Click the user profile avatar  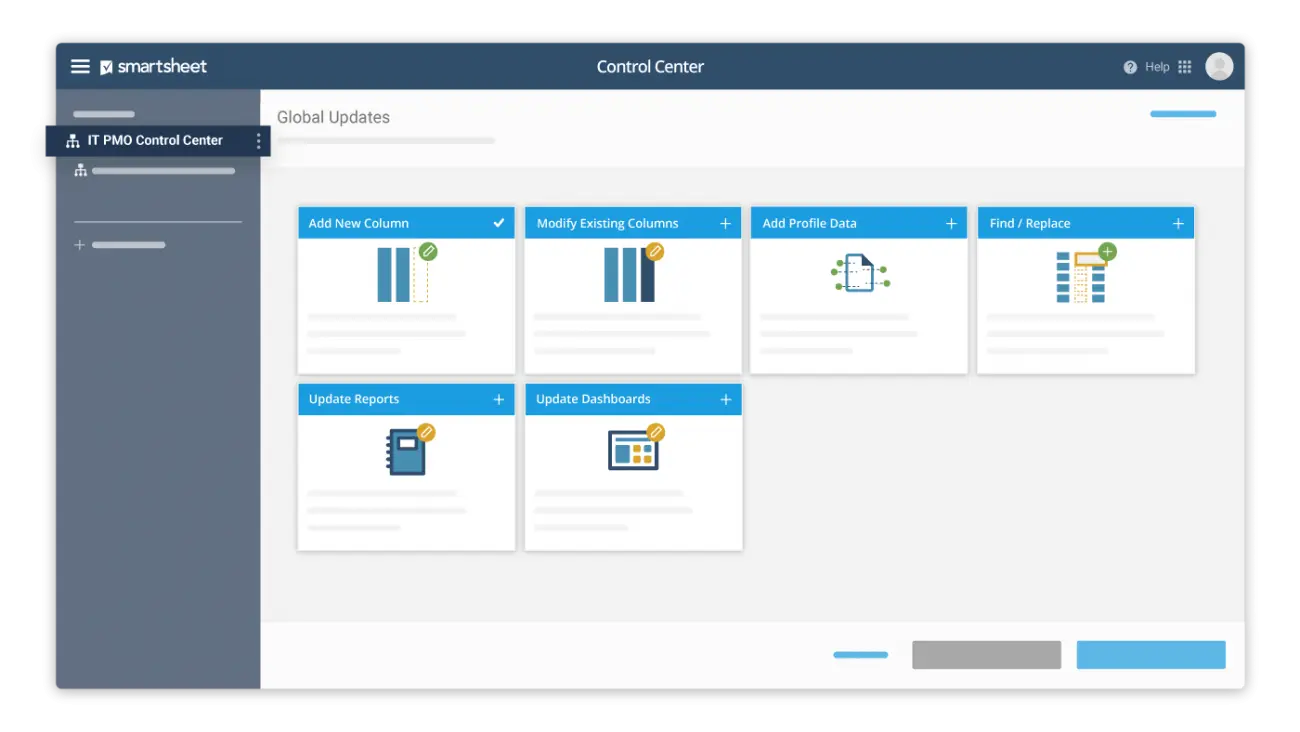[1219, 67]
